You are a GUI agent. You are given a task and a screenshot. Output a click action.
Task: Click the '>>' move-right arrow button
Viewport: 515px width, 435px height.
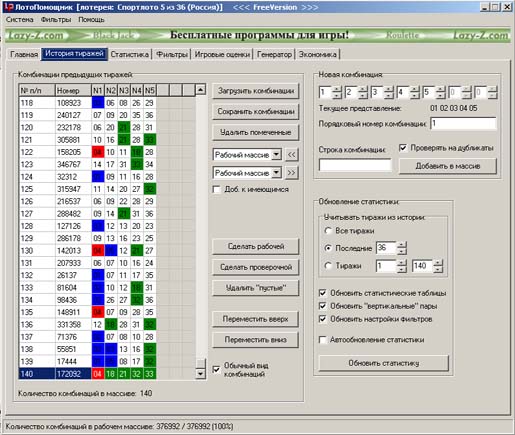291,173
